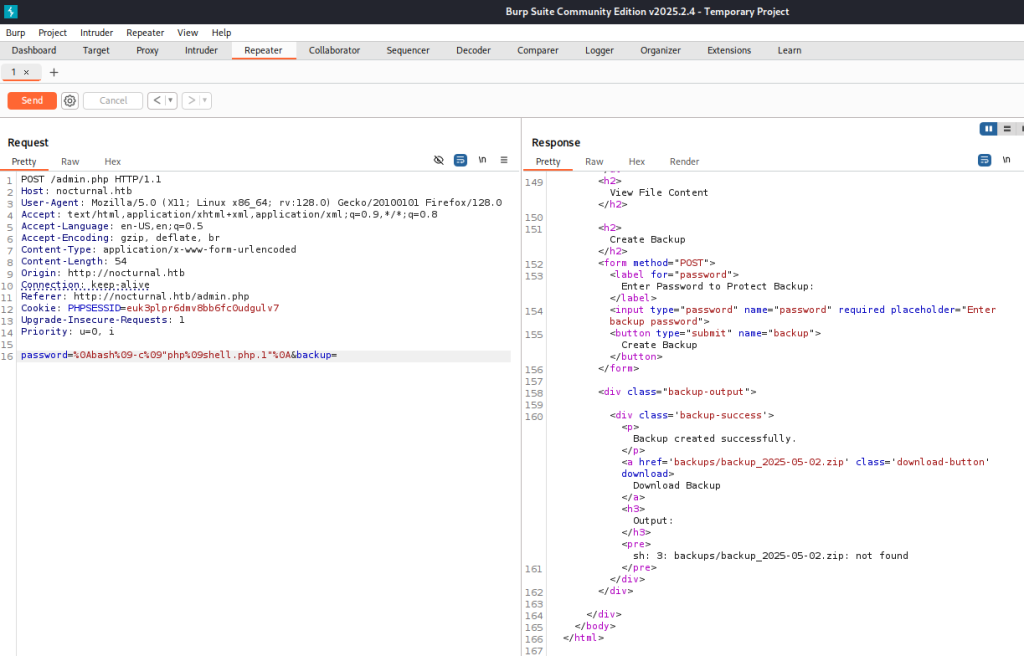This screenshot has height=656, width=1024.
Task: Click the orange Send button
Action: [x=32, y=100]
